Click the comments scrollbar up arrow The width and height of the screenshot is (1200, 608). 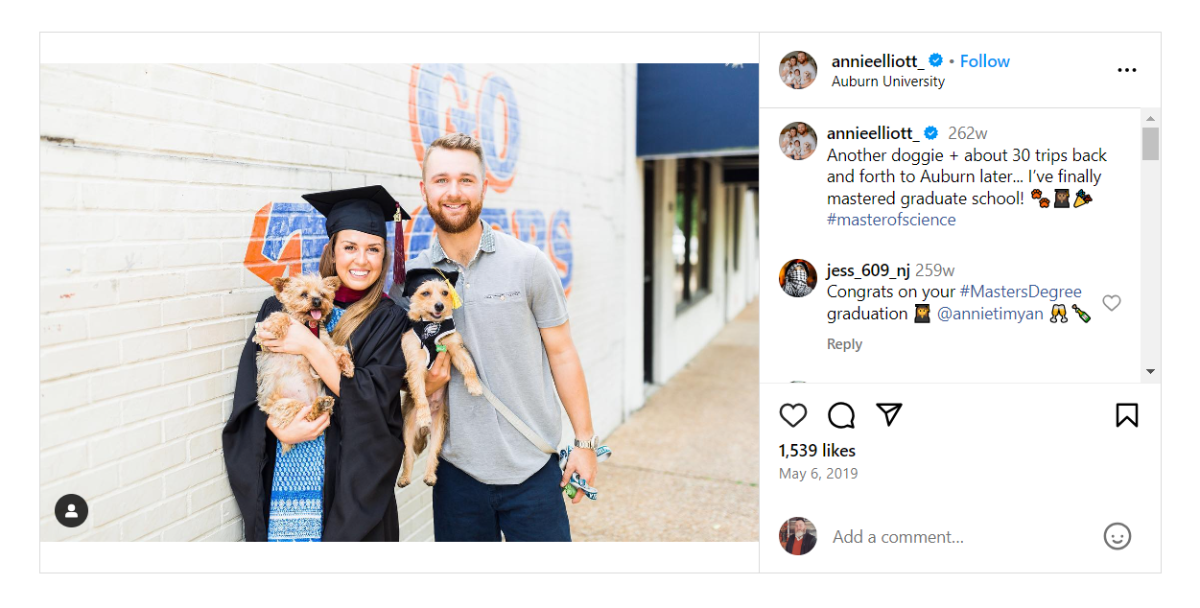(x=1150, y=118)
